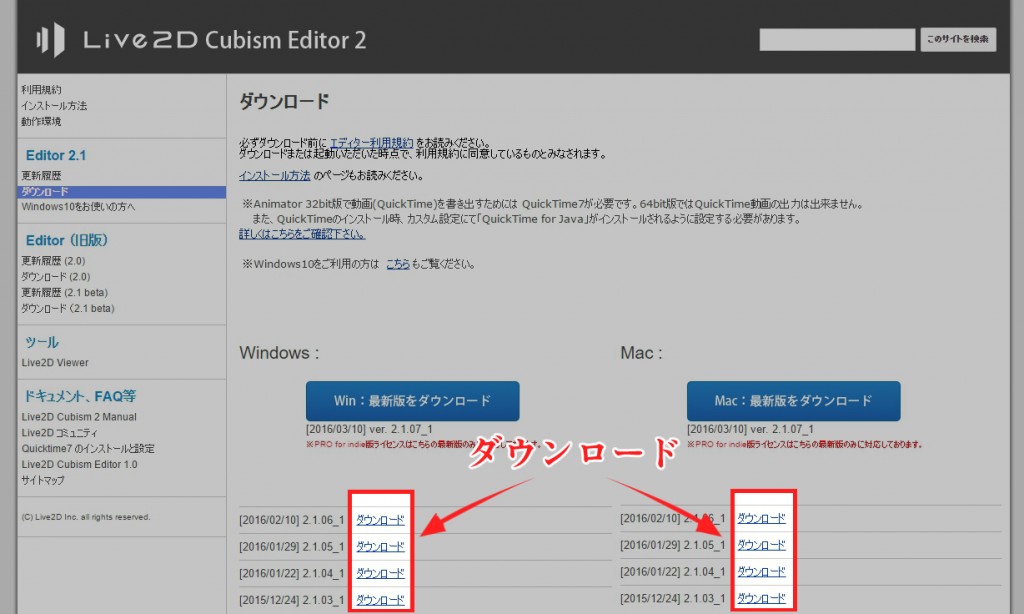
Task: Open Live2D Viewer sidebar link
Action: (55, 363)
